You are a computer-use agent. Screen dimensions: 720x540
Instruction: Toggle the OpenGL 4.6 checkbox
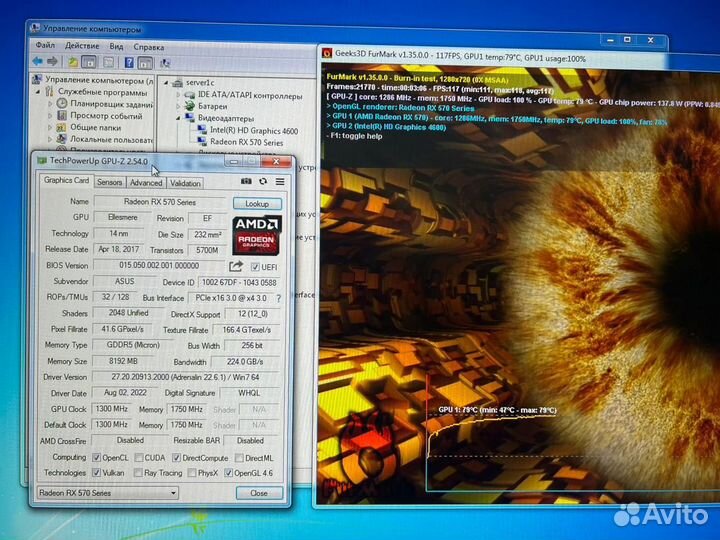(x=228, y=473)
